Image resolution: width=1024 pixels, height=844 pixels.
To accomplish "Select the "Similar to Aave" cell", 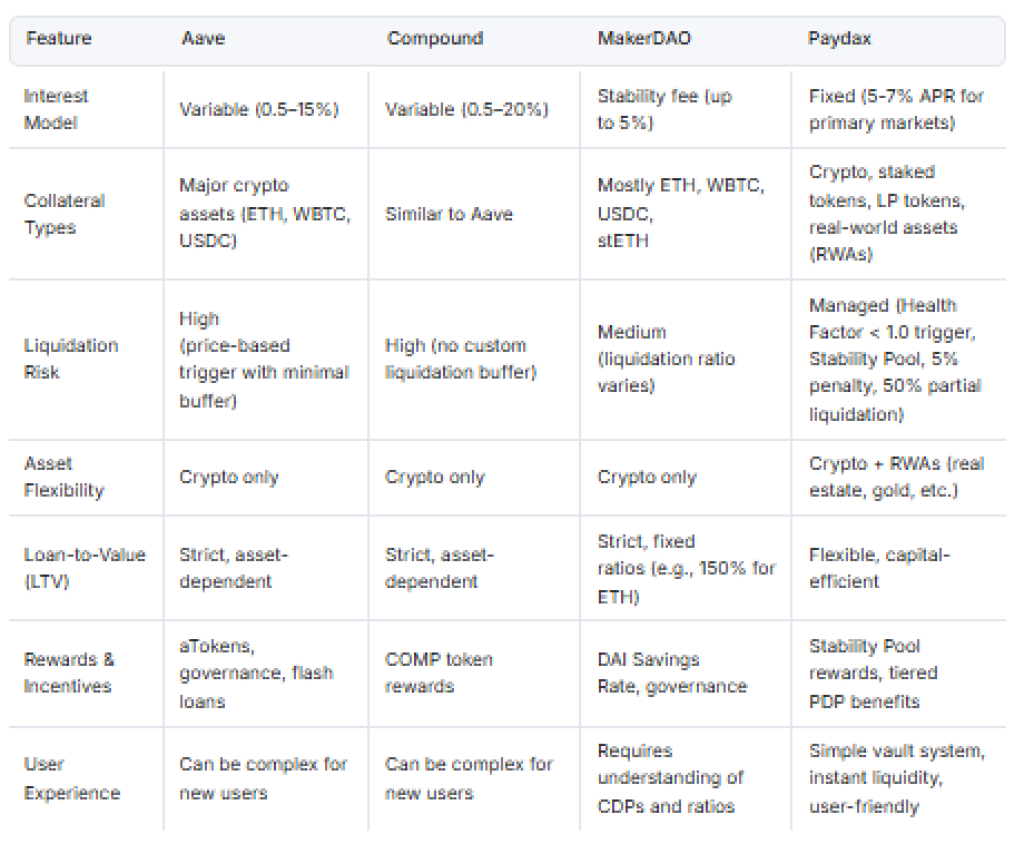I will pyautogui.click(x=449, y=214).
